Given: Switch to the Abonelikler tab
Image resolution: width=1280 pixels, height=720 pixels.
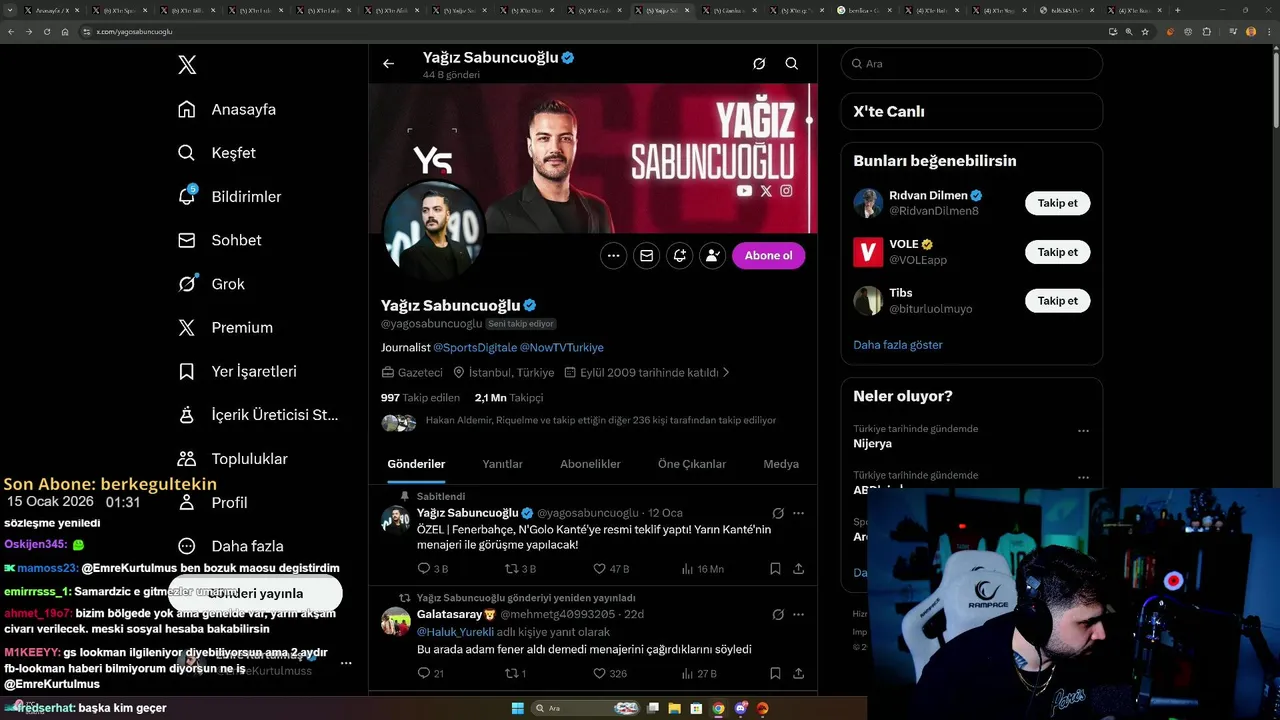Looking at the screenshot, I should tap(590, 464).
